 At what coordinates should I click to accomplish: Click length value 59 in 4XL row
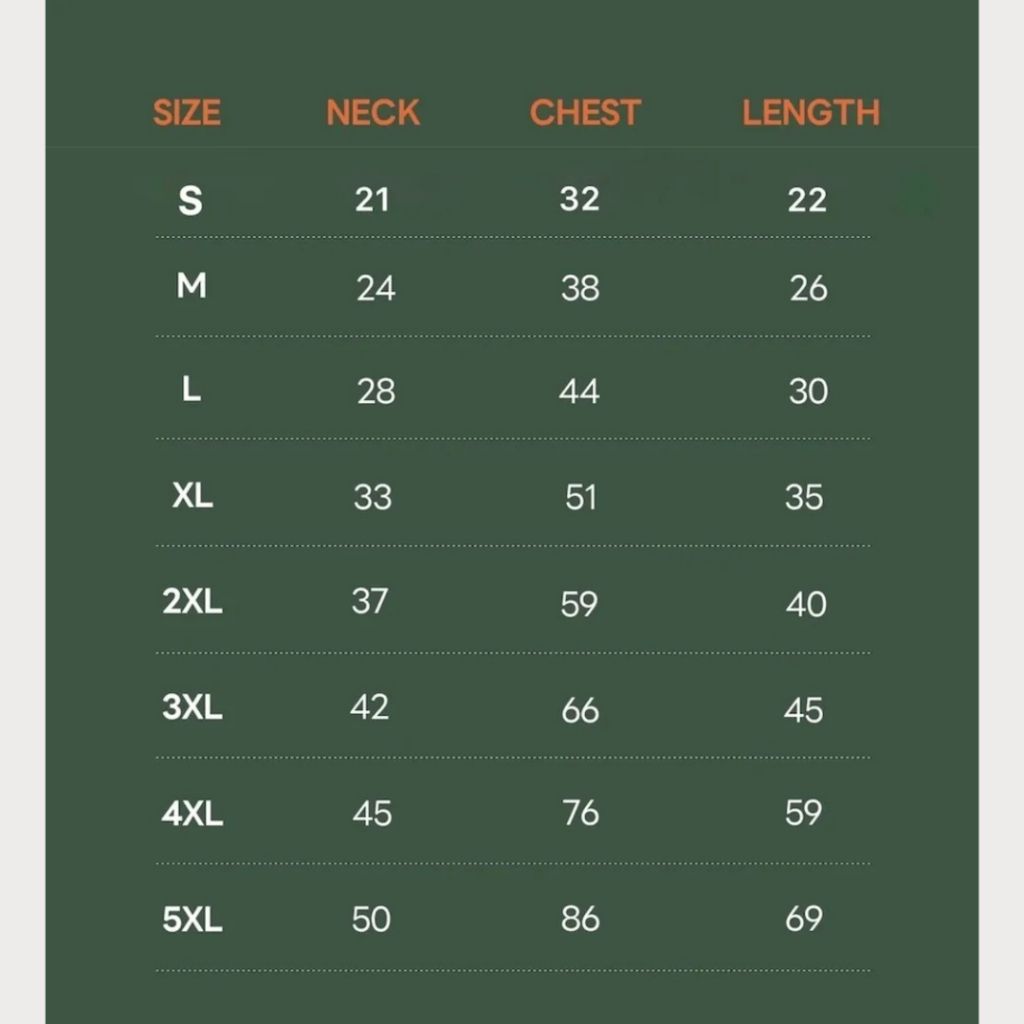(x=803, y=813)
